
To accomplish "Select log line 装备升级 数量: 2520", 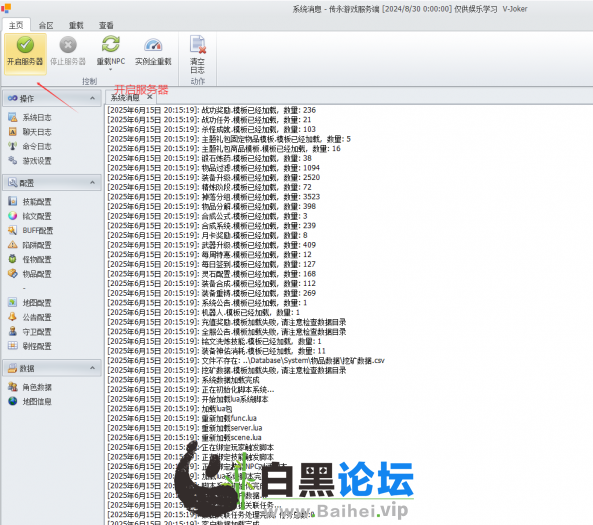I will point(213,177).
